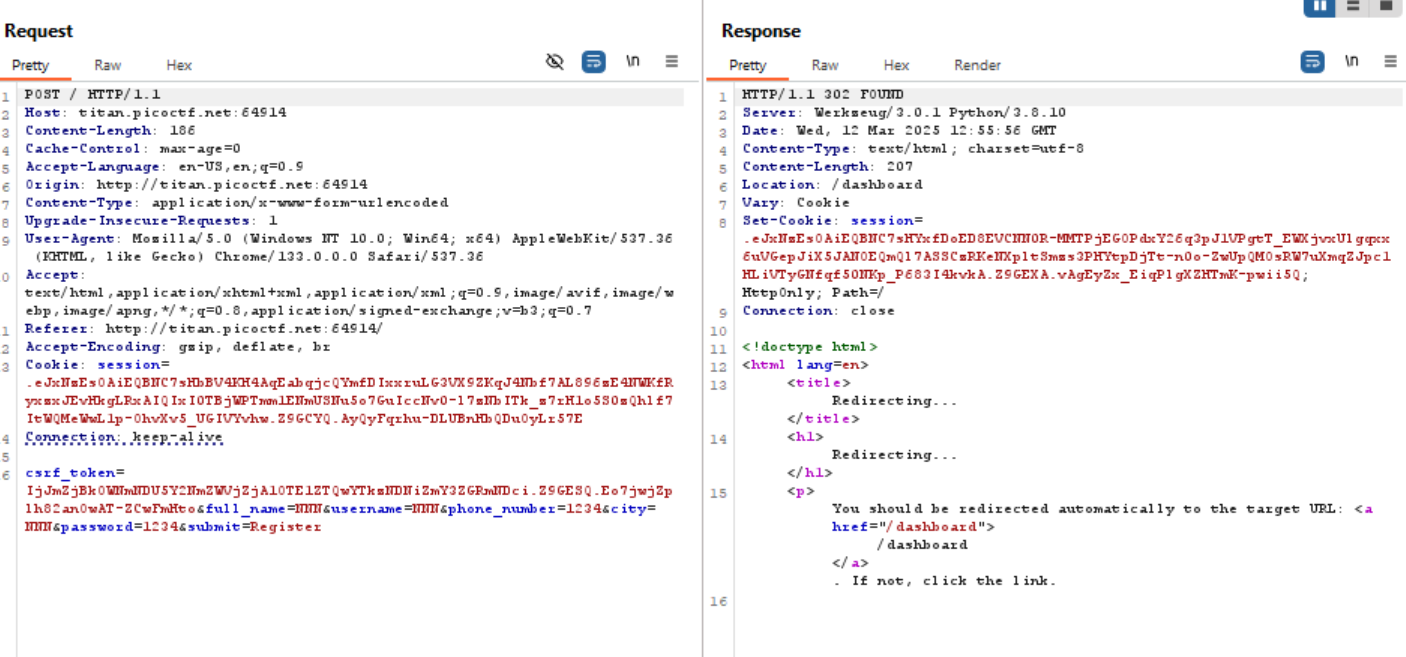1406x657 pixels.
Task: Switch to the Raw tab in Response
Action: pos(825,65)
